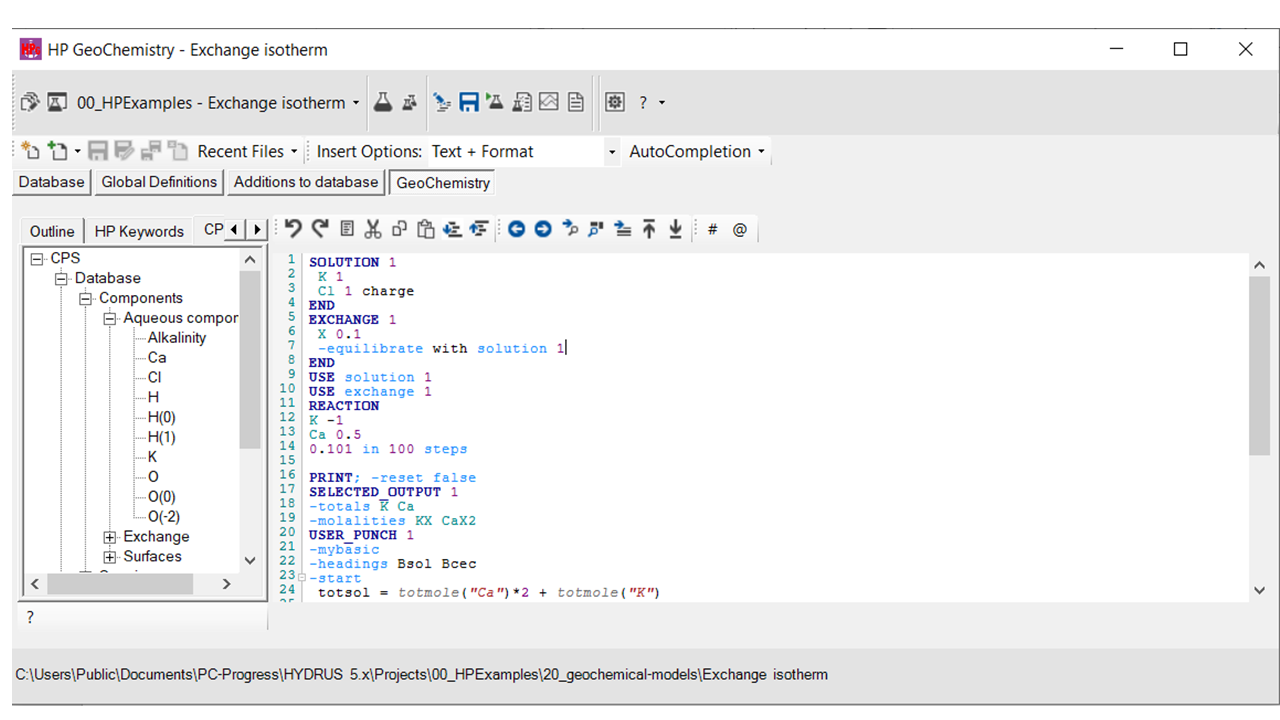Switch to the Global Definitions tab

point(159,182)
